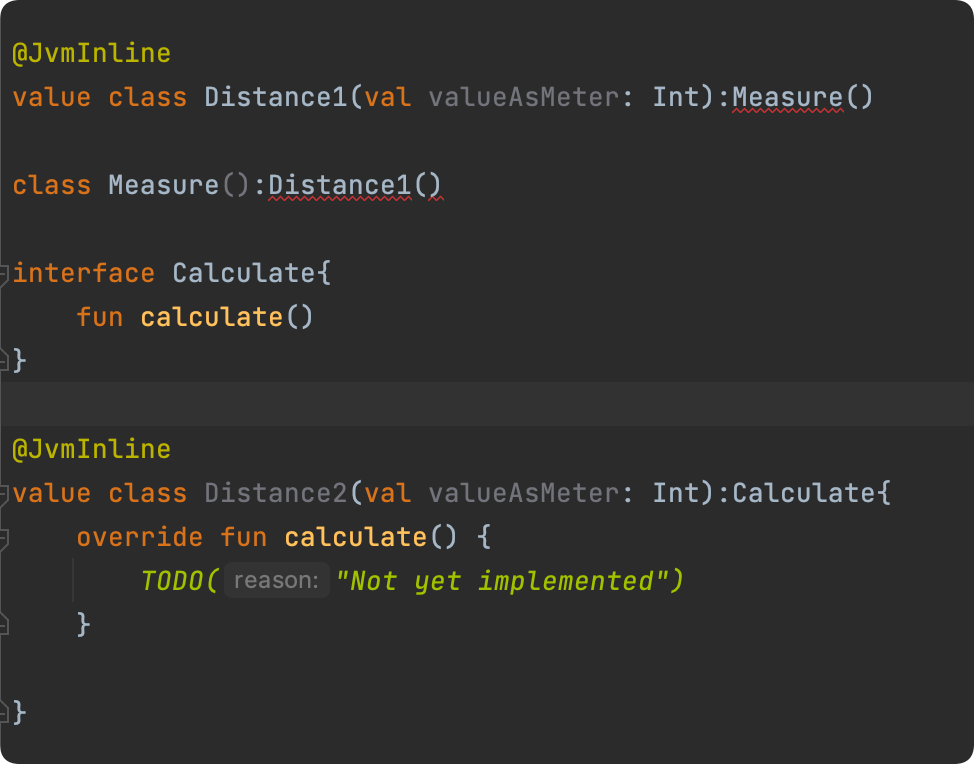Screen dimensions: 974x764
Task: Collapse the Distance2 value class fold marker
Action: click(4, 494)
